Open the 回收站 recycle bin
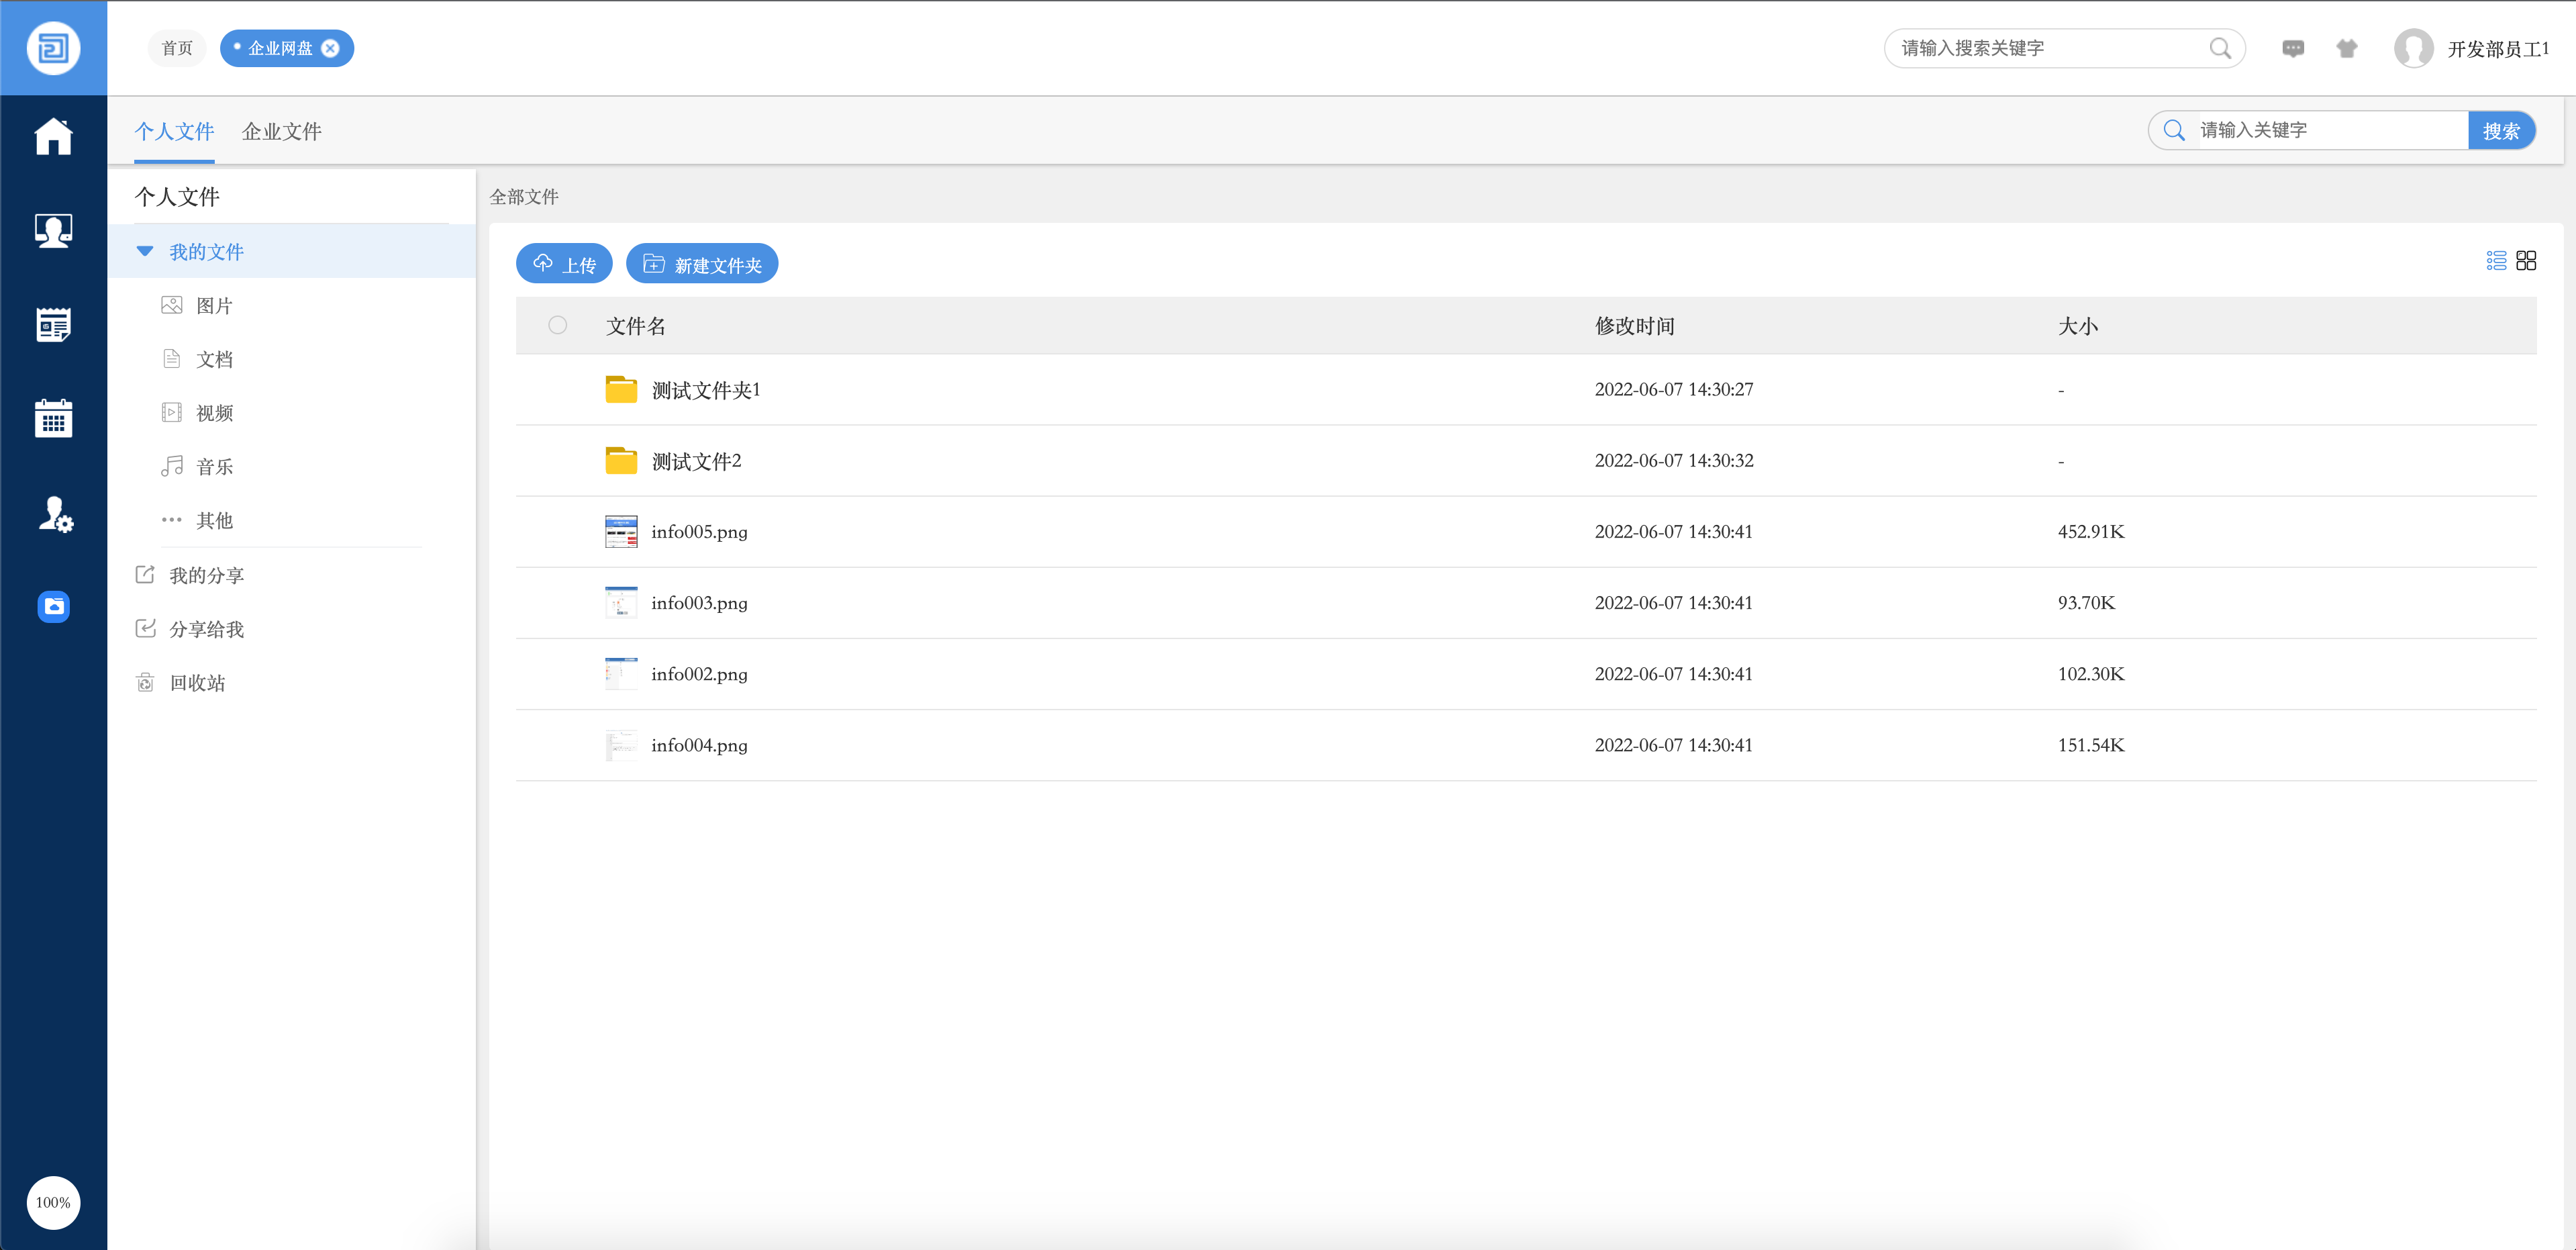The image size is (2576, 1250). (197, 683)
